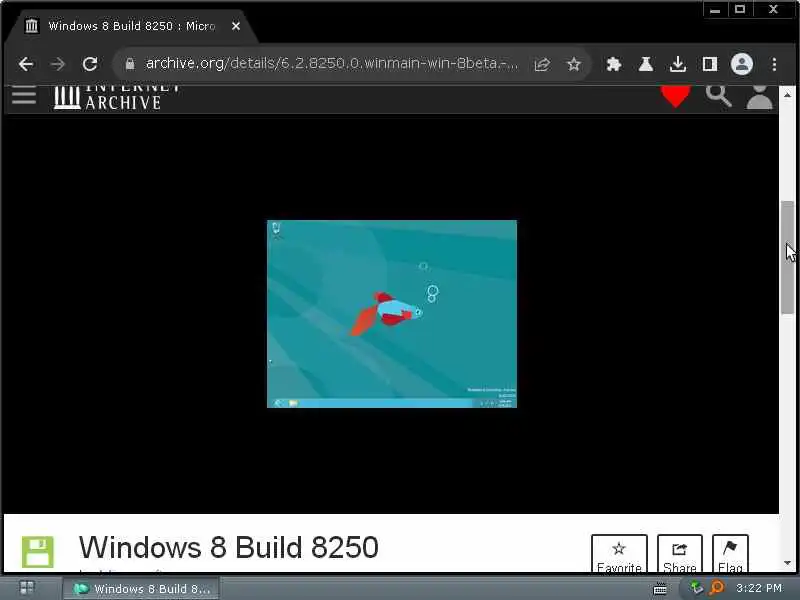Image resolution: width=800 pixels, height=600 pixels.
Task: Click the vertical scrollbar thumb
Action: tap(787, 258)
